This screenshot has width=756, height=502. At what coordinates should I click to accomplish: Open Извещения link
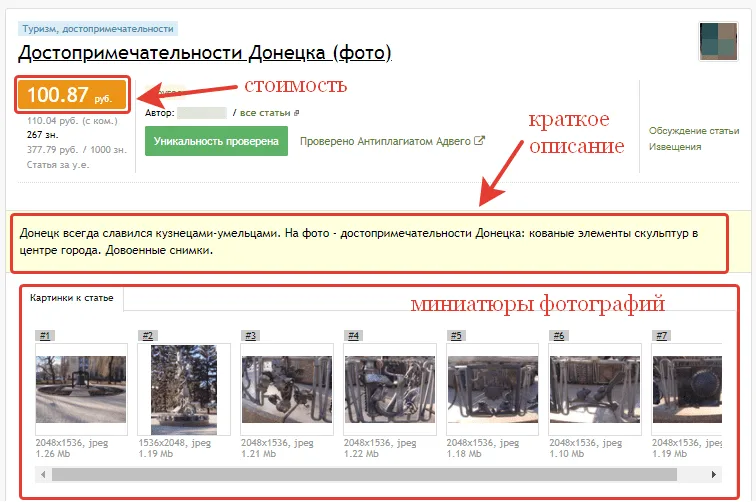click(x=675, y=147)
